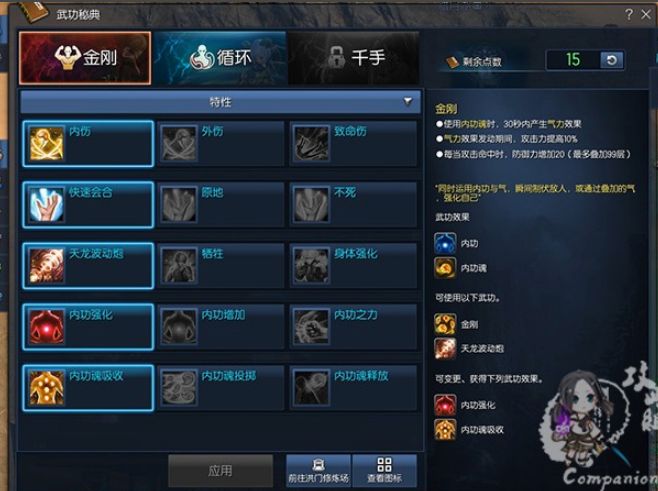Reset remaining points with refresh button
The height and width of the screenshot is (491, 658).
coord(611,60)
